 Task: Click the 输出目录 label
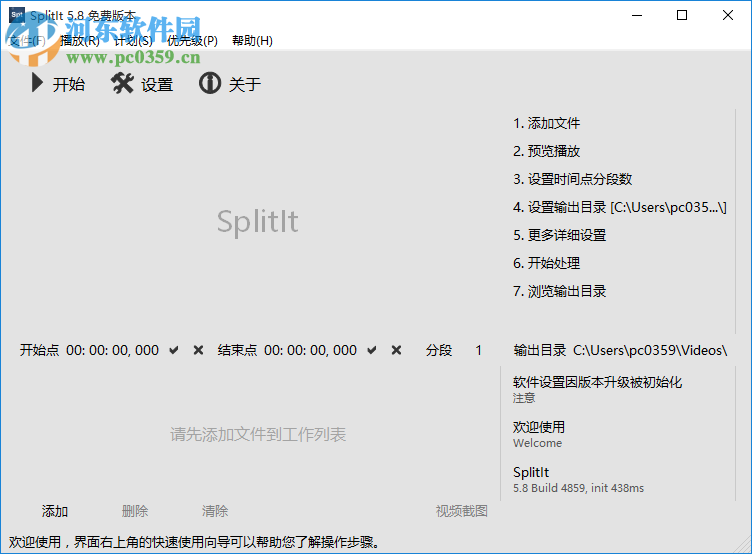pyautogui.click(x=540, y=351)
